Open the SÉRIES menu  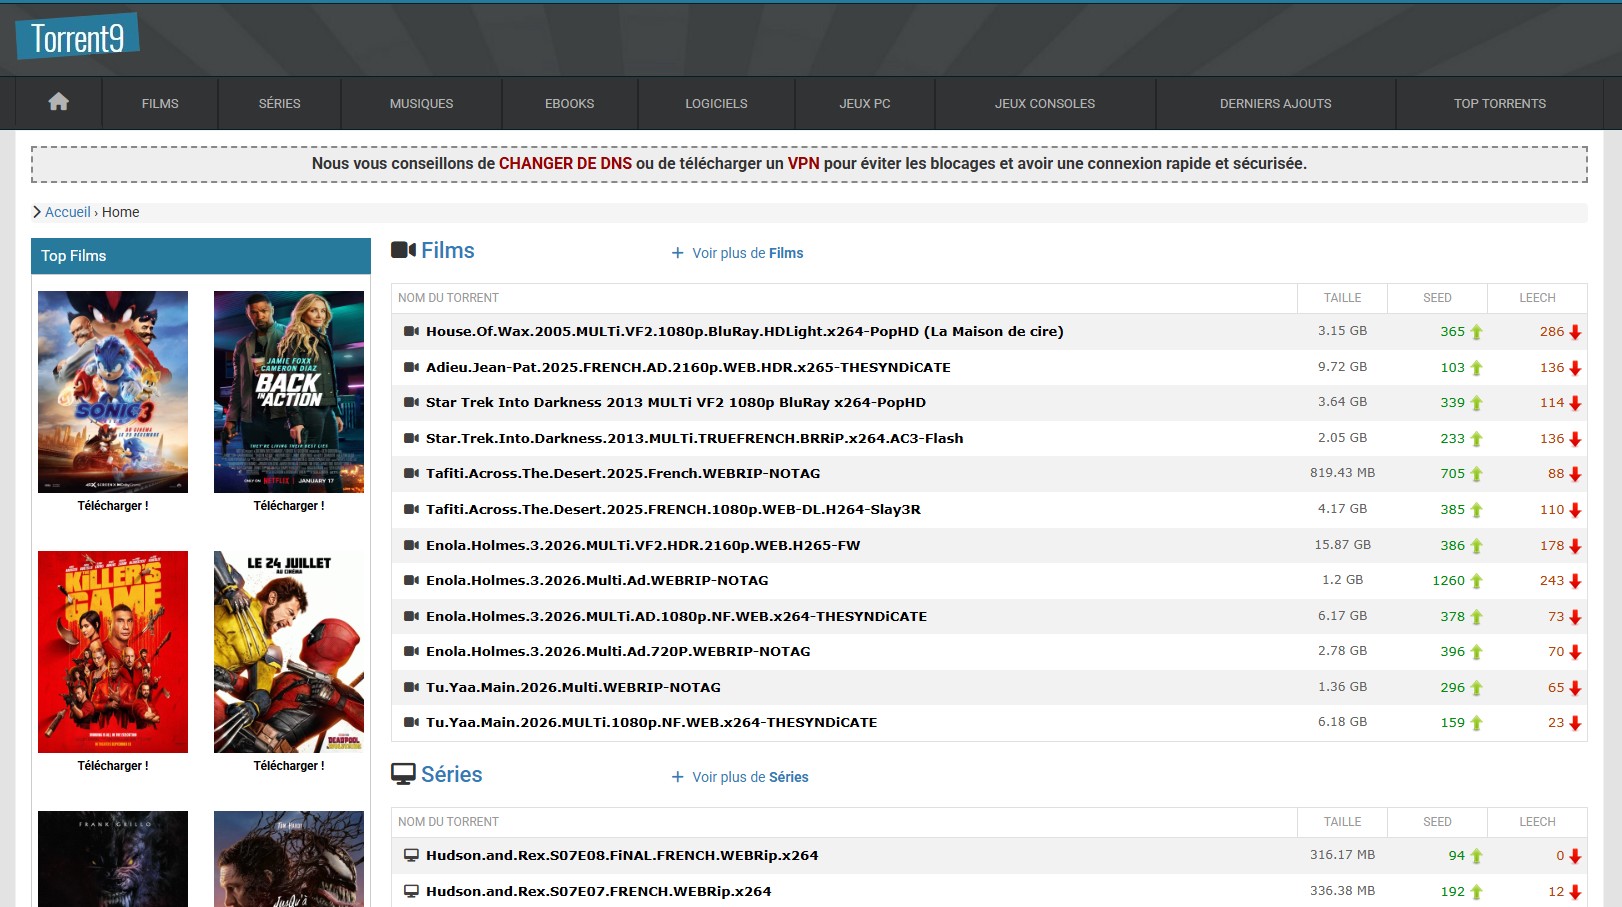pyautogui.click(x=280, y=103)
